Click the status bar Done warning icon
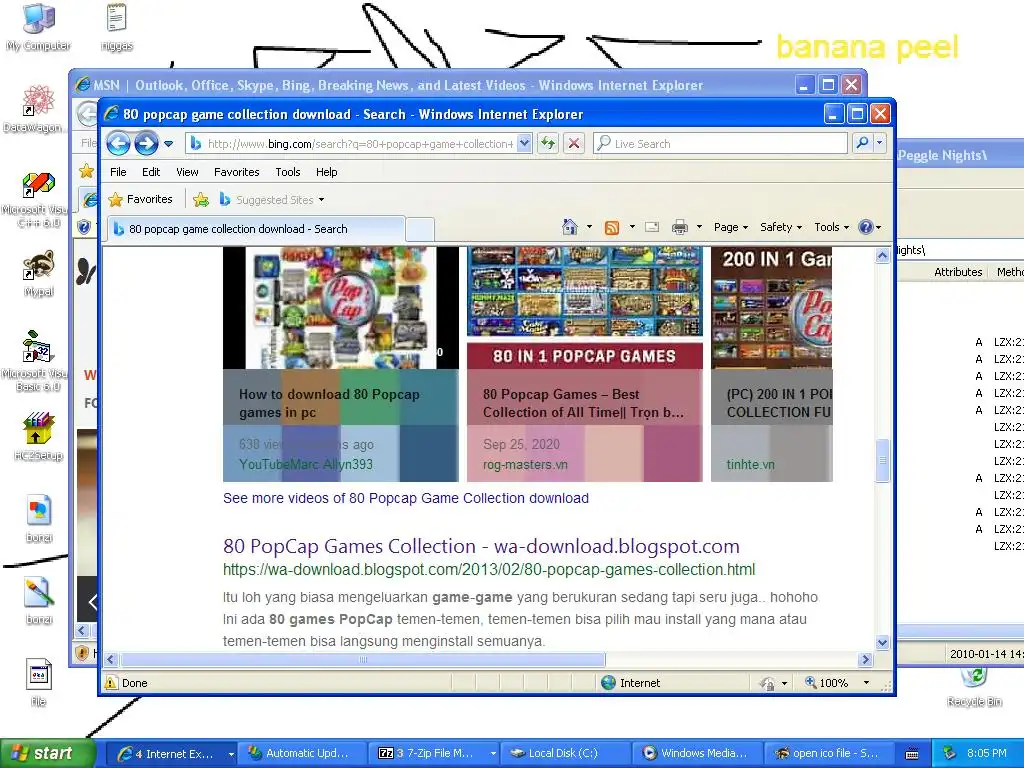The image size is (1024, 768). (x=112, y=682)
